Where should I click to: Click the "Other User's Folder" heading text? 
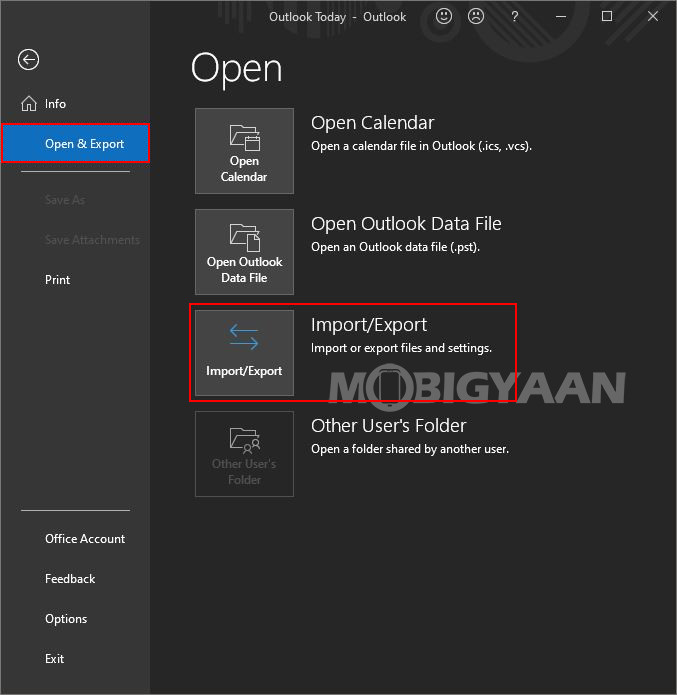[388, 426]
